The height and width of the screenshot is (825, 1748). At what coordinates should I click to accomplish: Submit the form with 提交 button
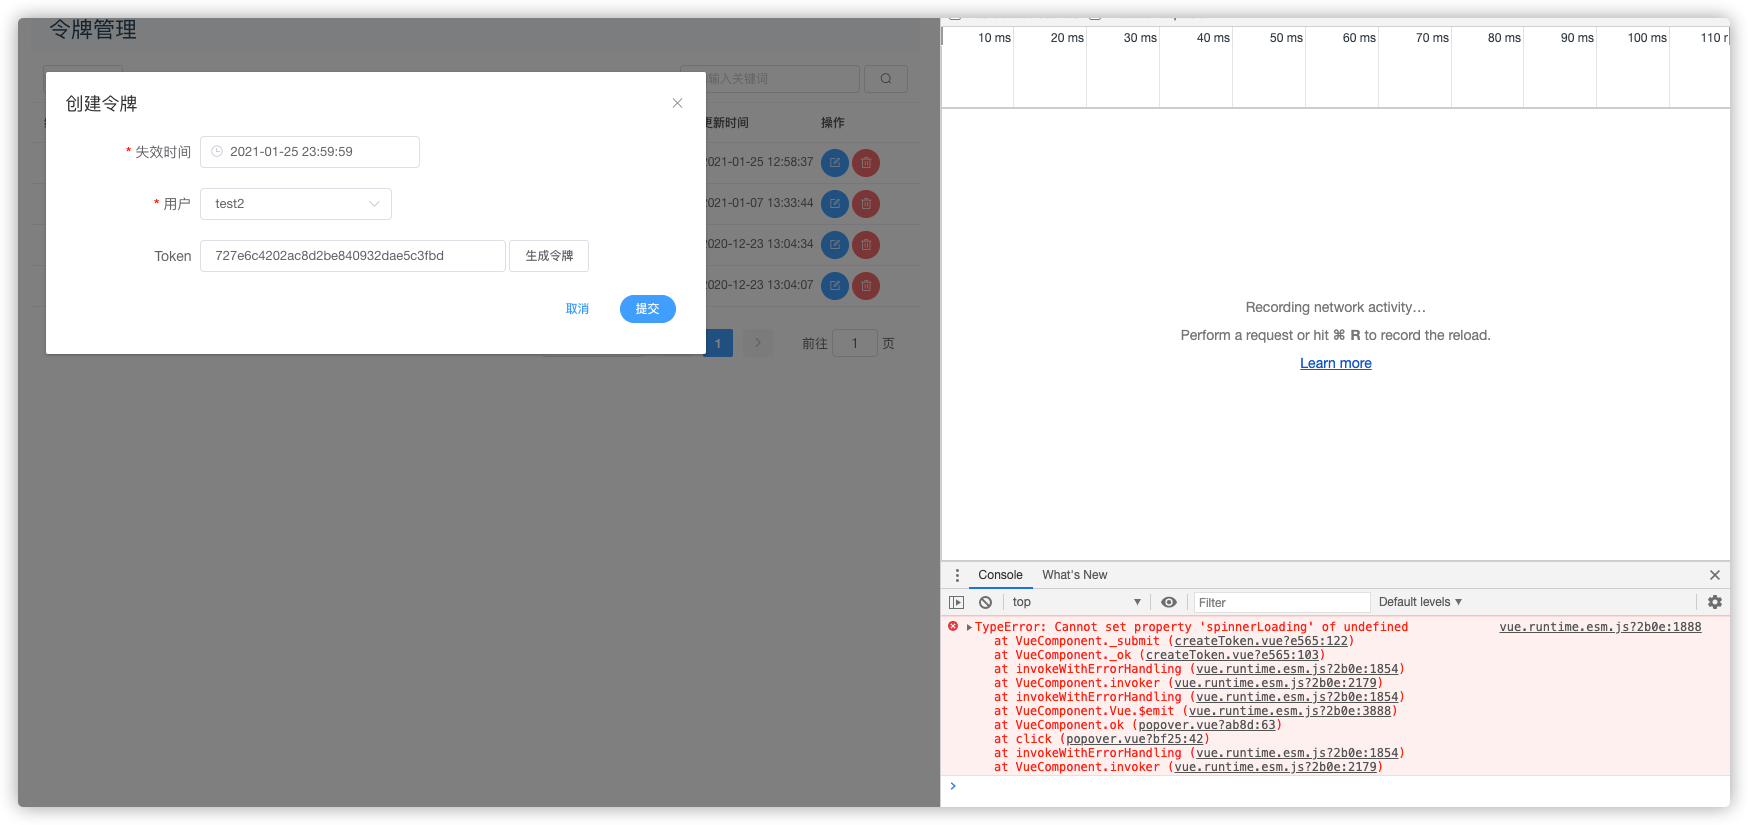click(x=648, y=309)
